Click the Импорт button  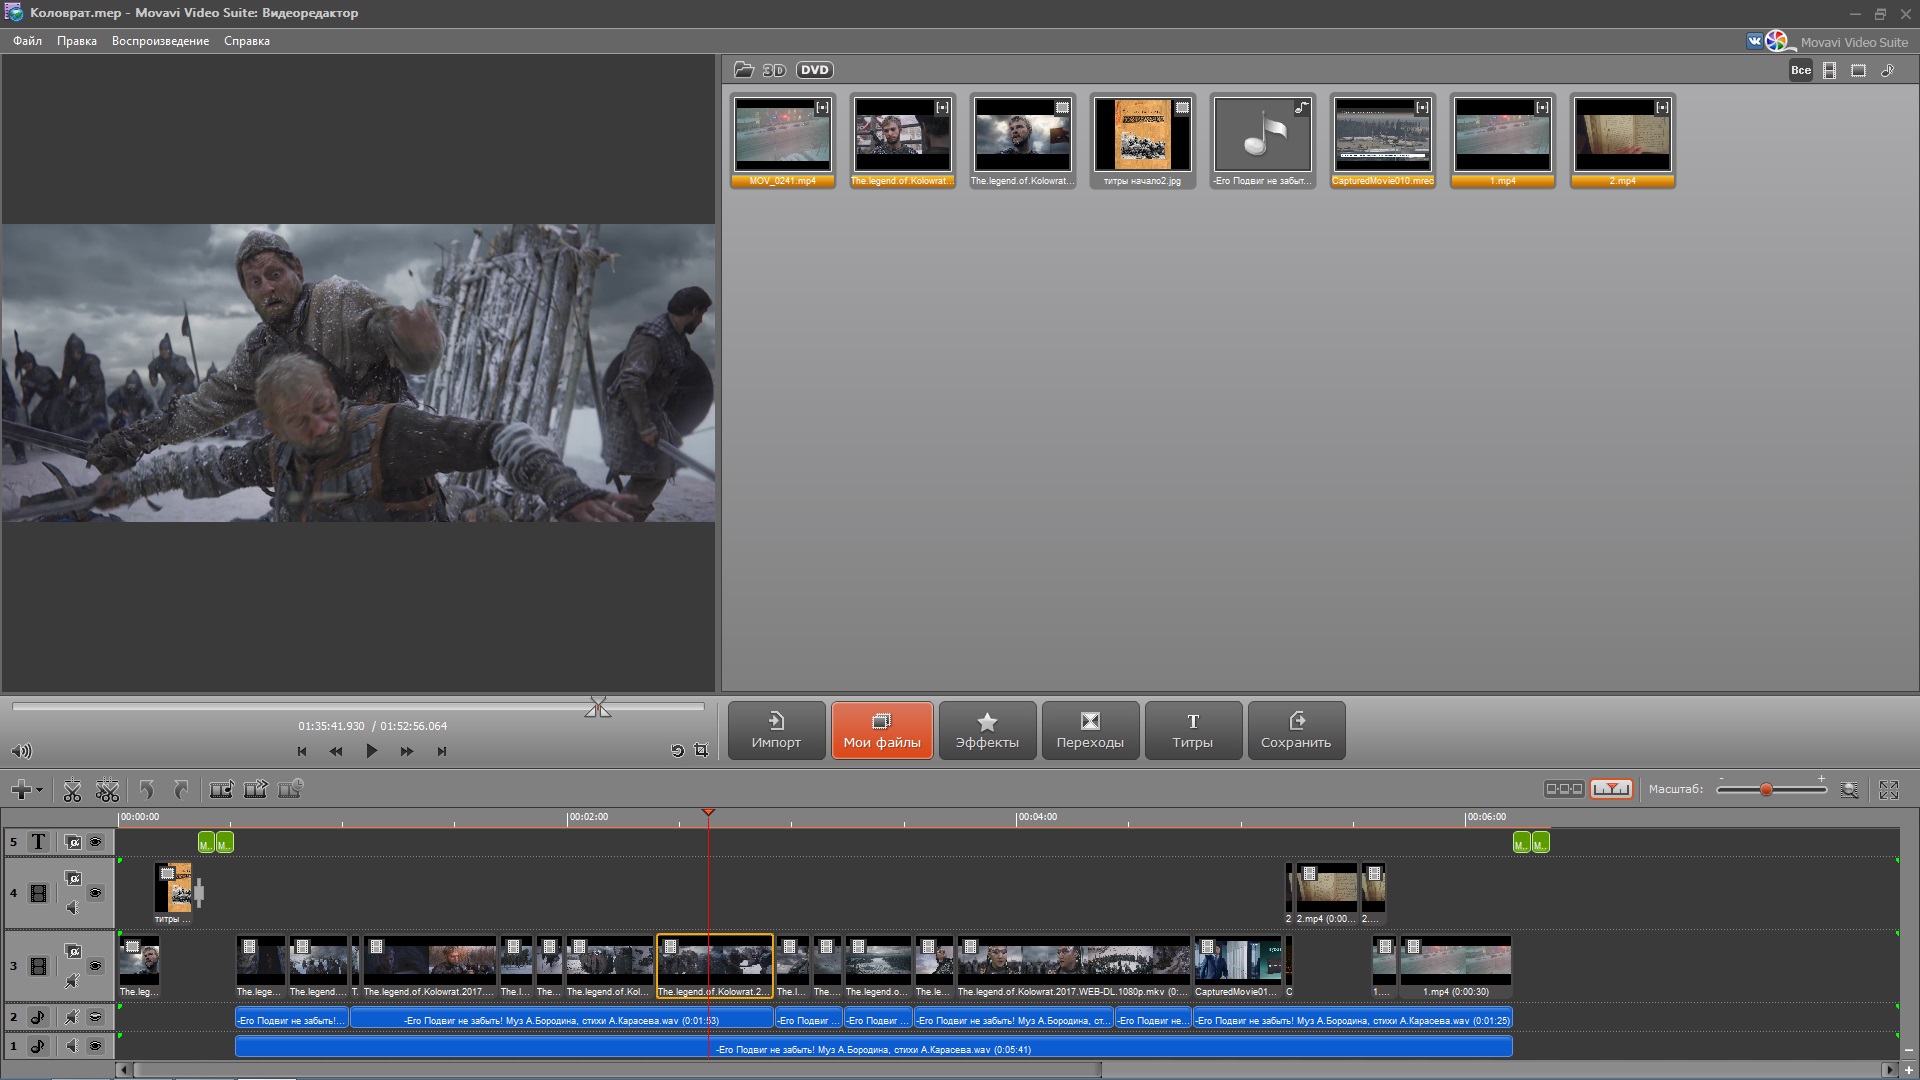776,730
